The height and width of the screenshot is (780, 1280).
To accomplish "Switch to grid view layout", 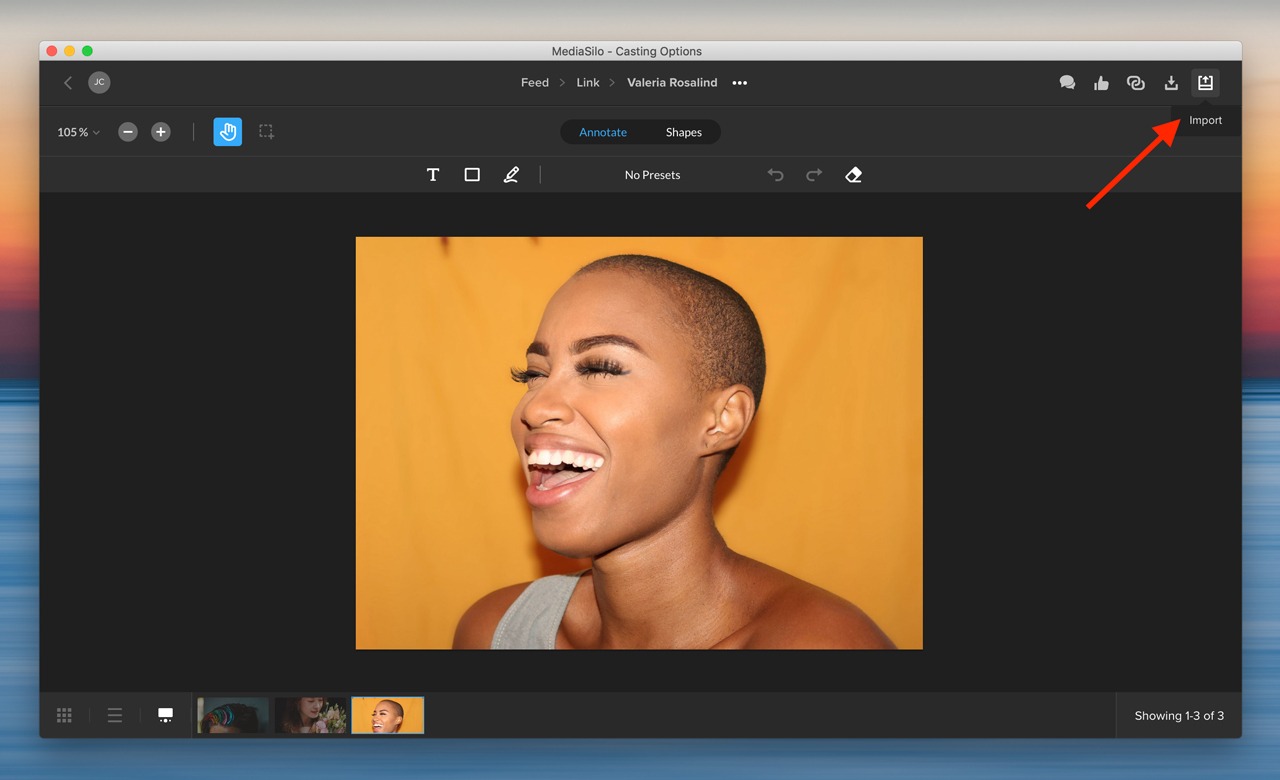I will coord(64,715).
